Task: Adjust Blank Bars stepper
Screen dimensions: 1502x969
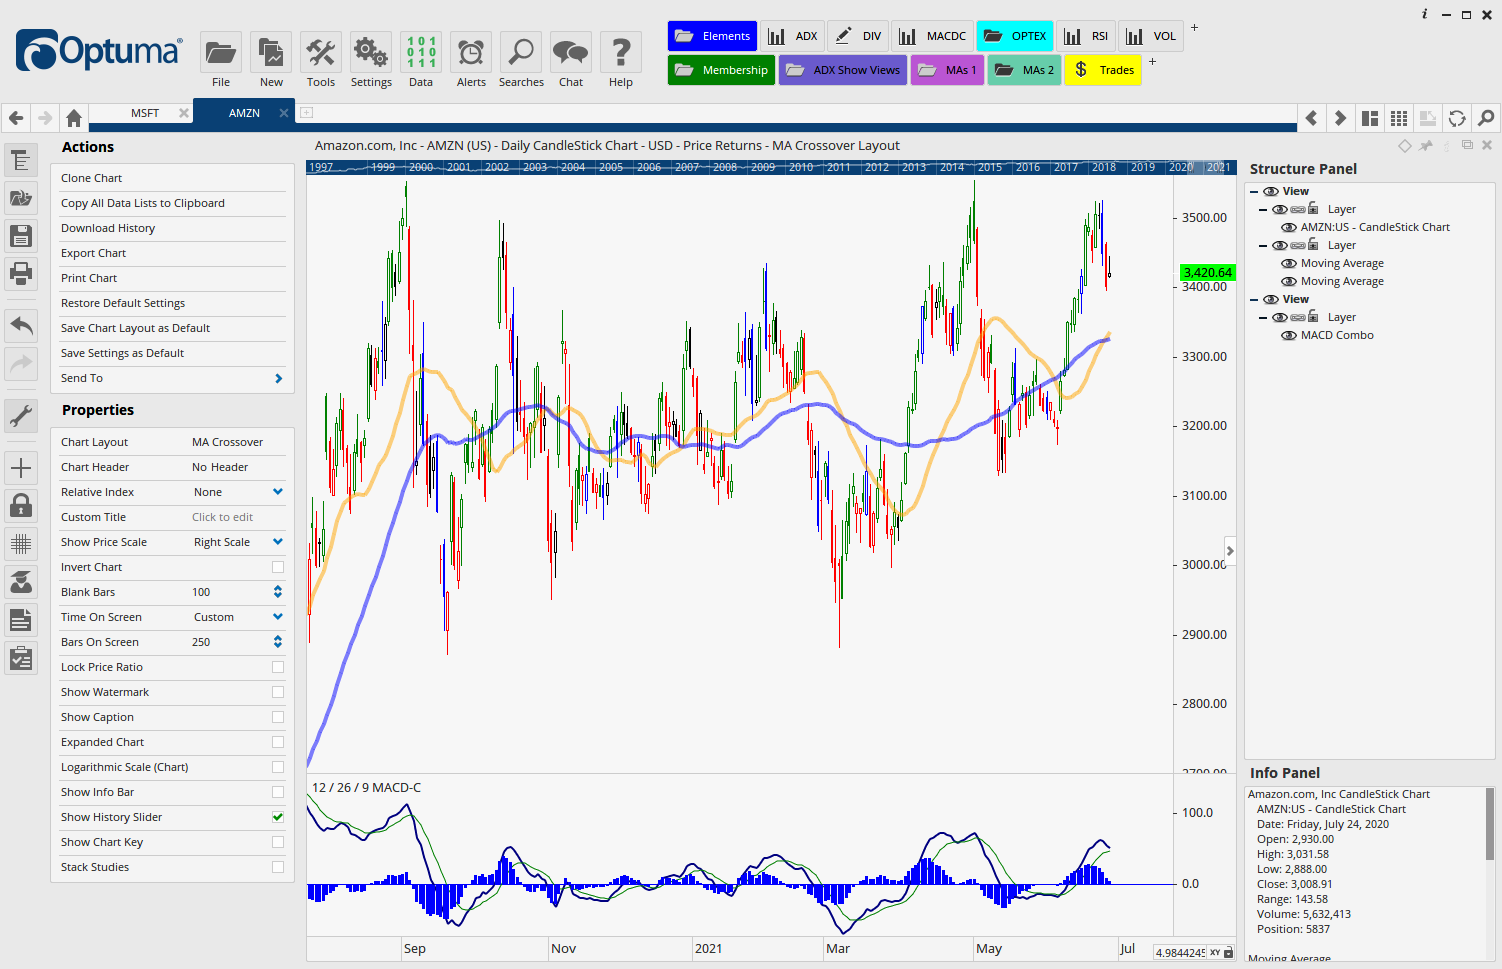Action: (x=278, y=592)
